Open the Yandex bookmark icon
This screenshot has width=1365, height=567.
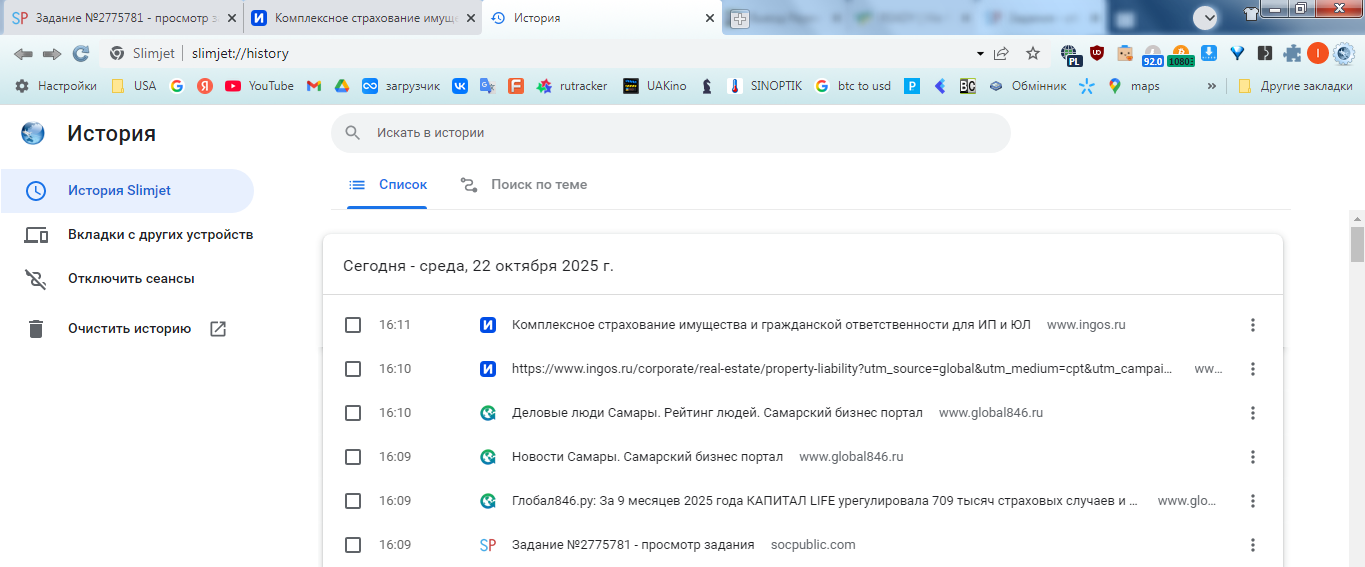(205, 86)
